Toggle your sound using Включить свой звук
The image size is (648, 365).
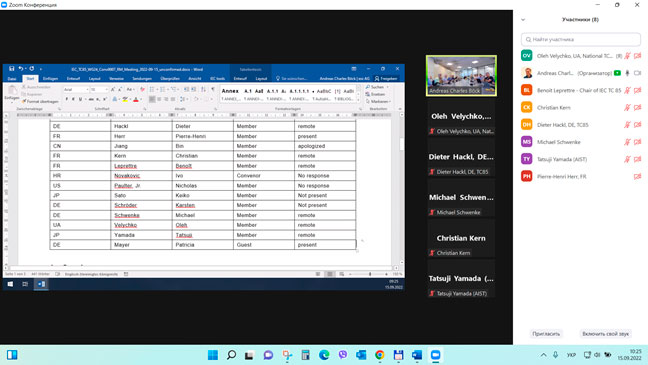tap(605, 334)
